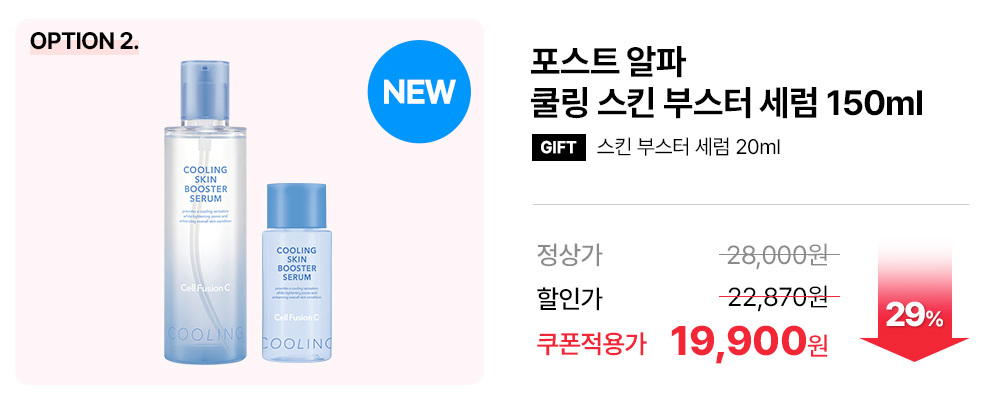
Task: Click the red 29% discount arrow
Action: coord(914,301)
